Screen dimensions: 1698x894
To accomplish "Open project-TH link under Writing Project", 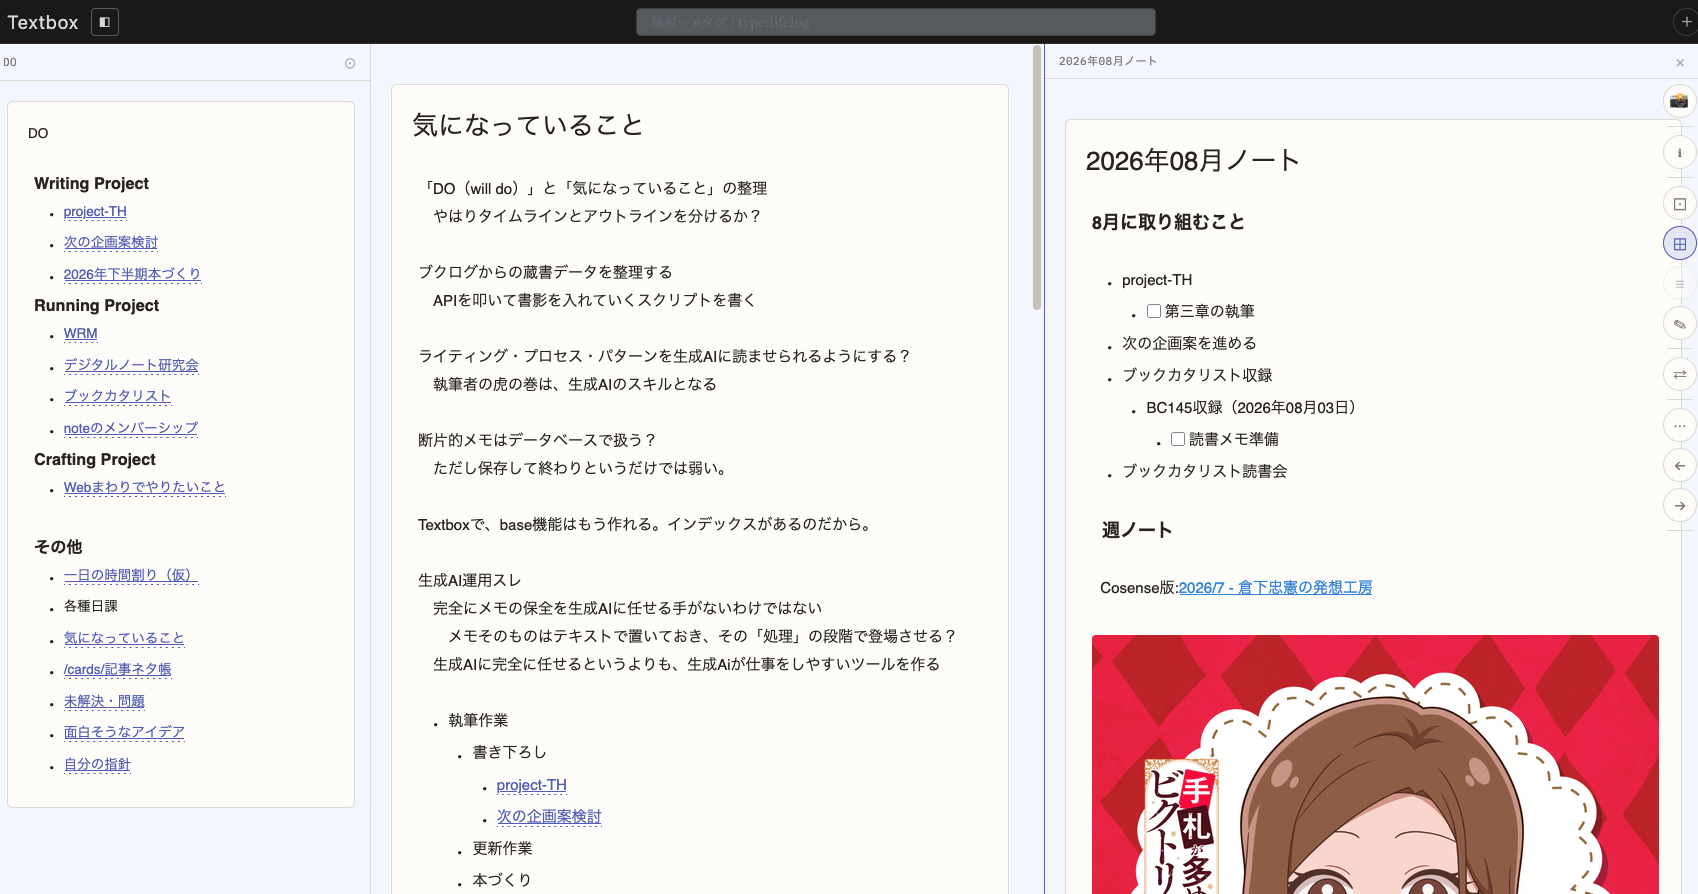I will click(95, 212).
